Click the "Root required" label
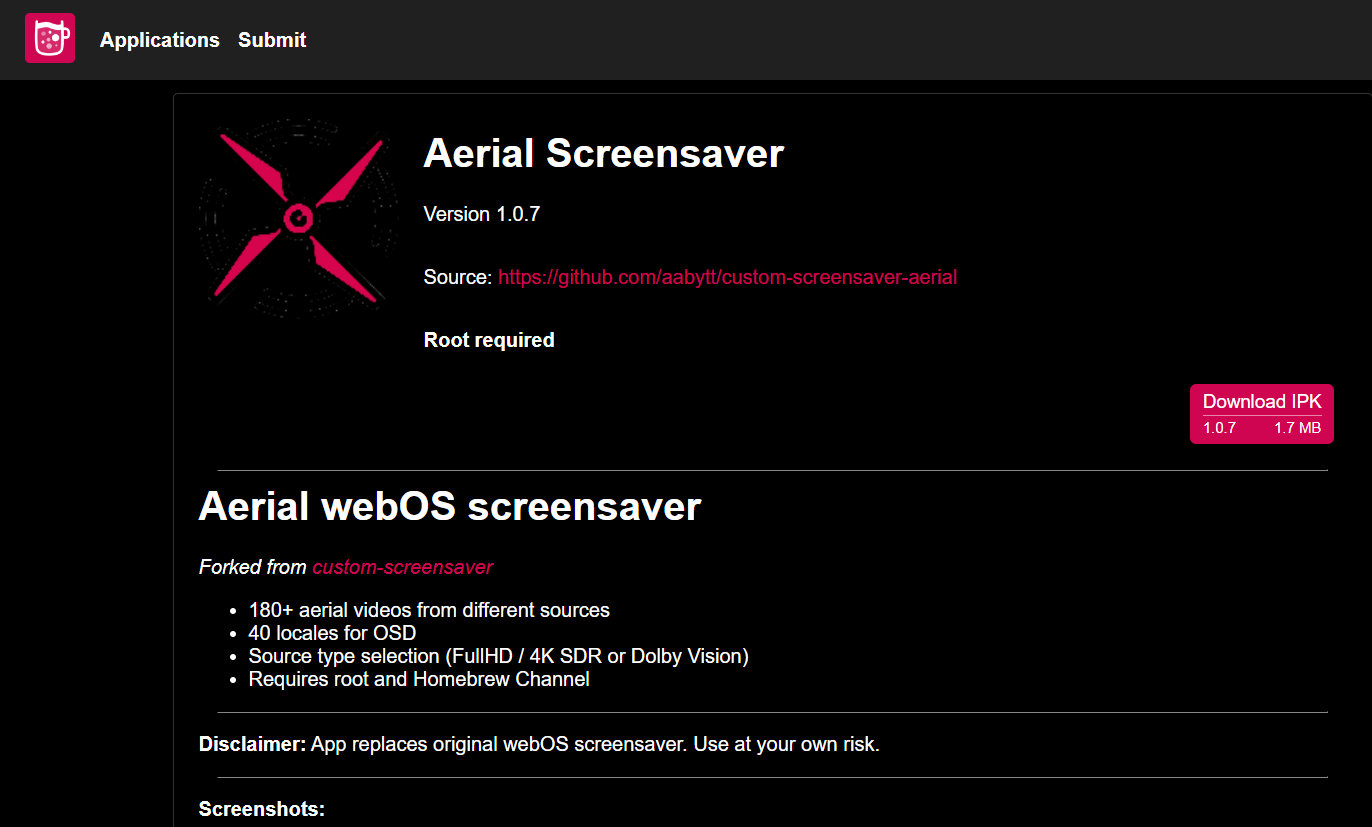Screen dimensions: 1372x827 point(489,340)
